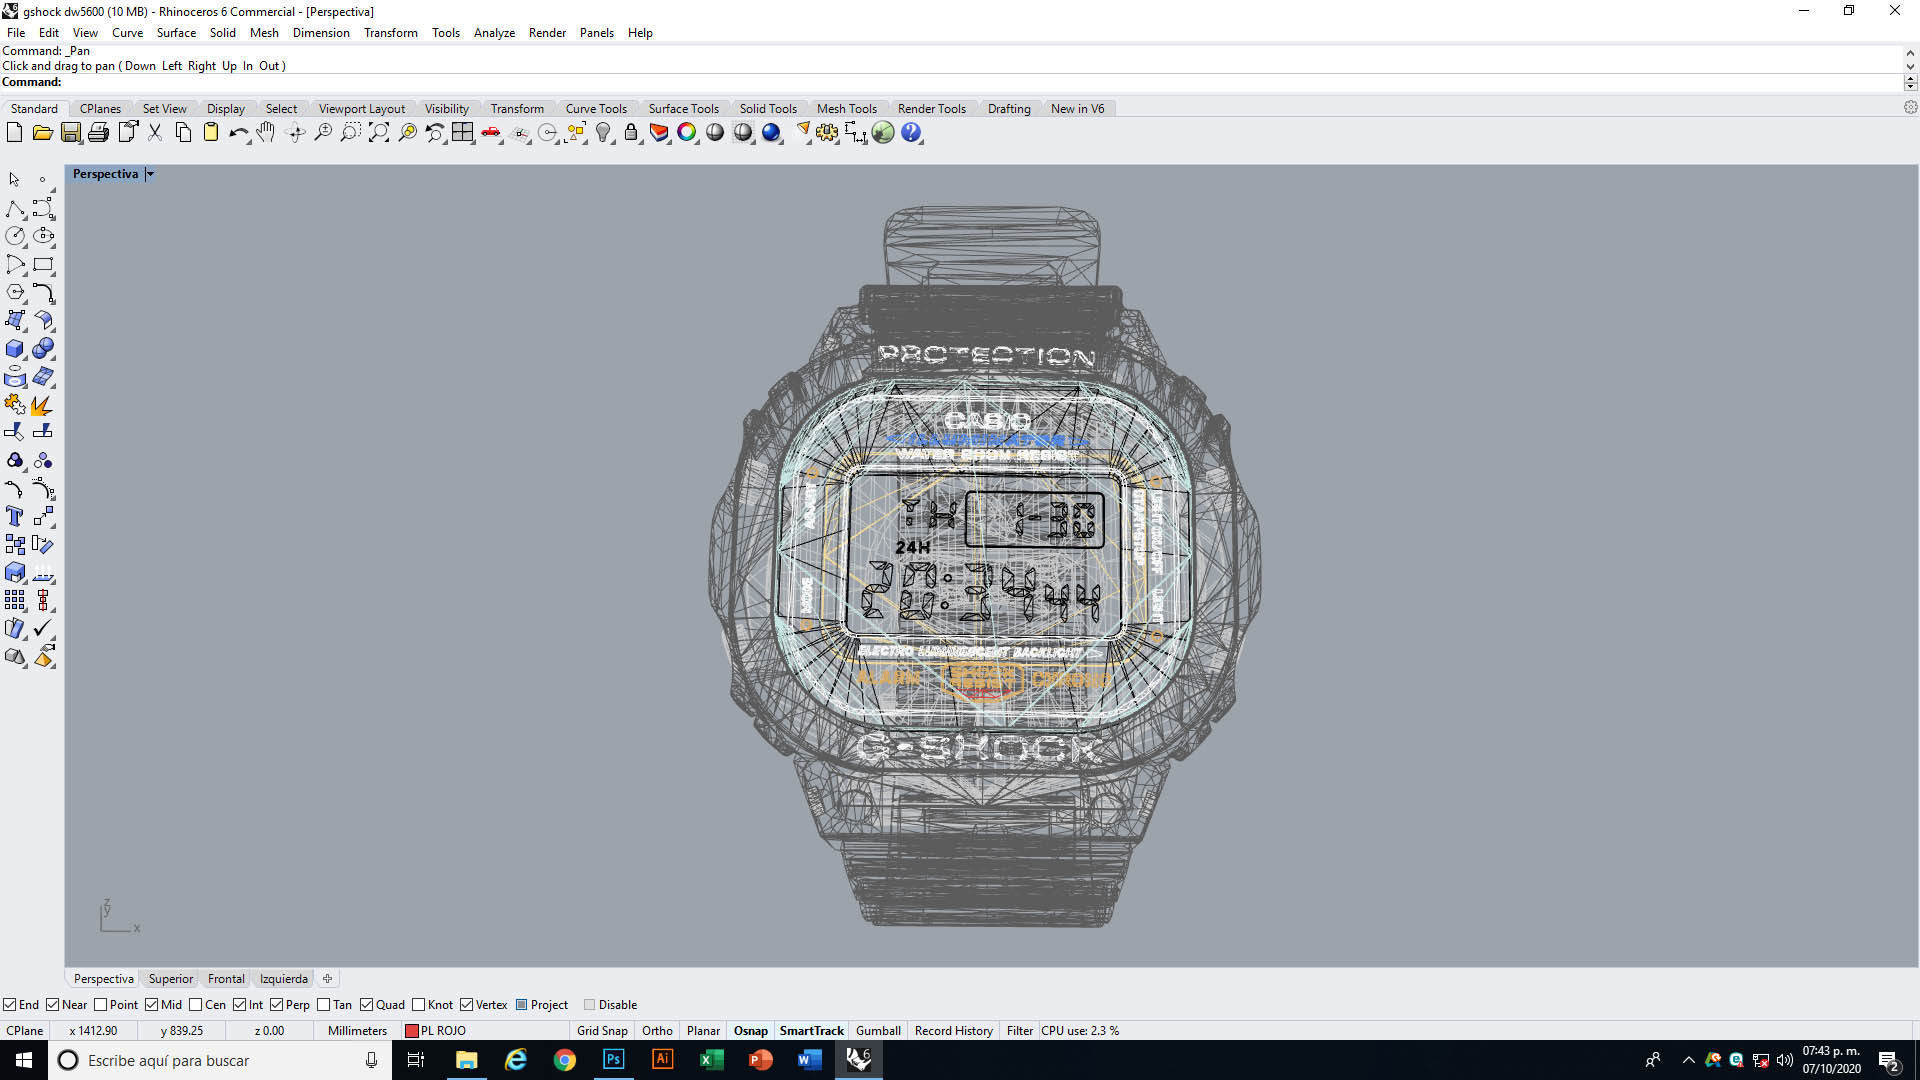Click the Print icon
This screenshot has width=1920, height=1080.
(x=98, y=133)
